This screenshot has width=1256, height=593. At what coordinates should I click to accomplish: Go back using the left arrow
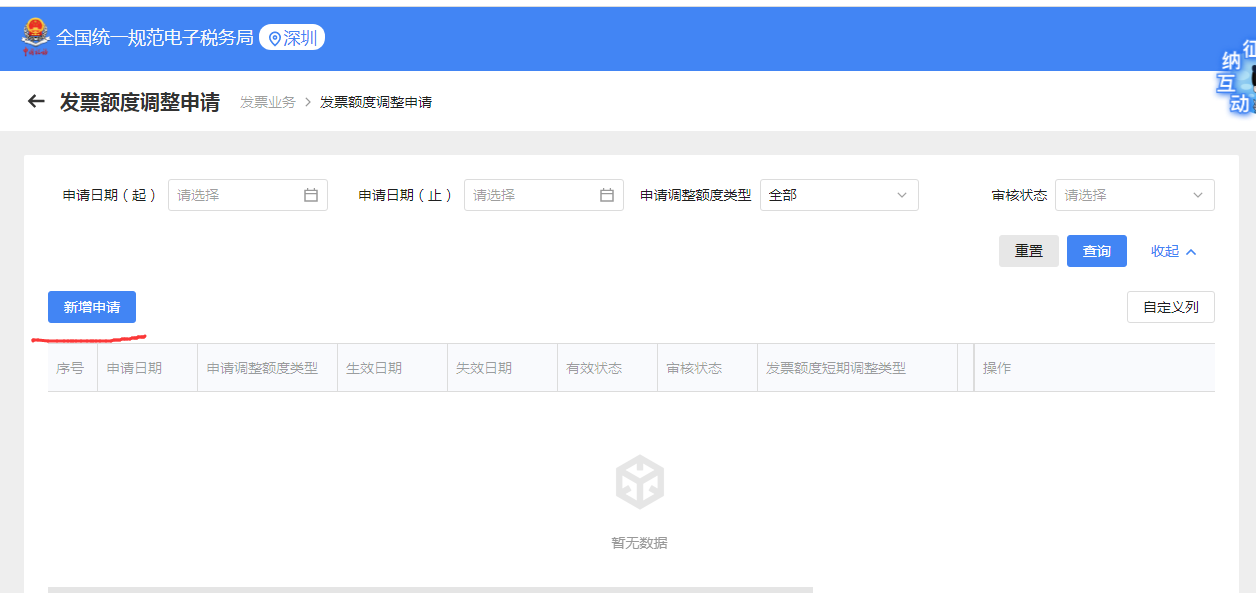click(36, 101)
